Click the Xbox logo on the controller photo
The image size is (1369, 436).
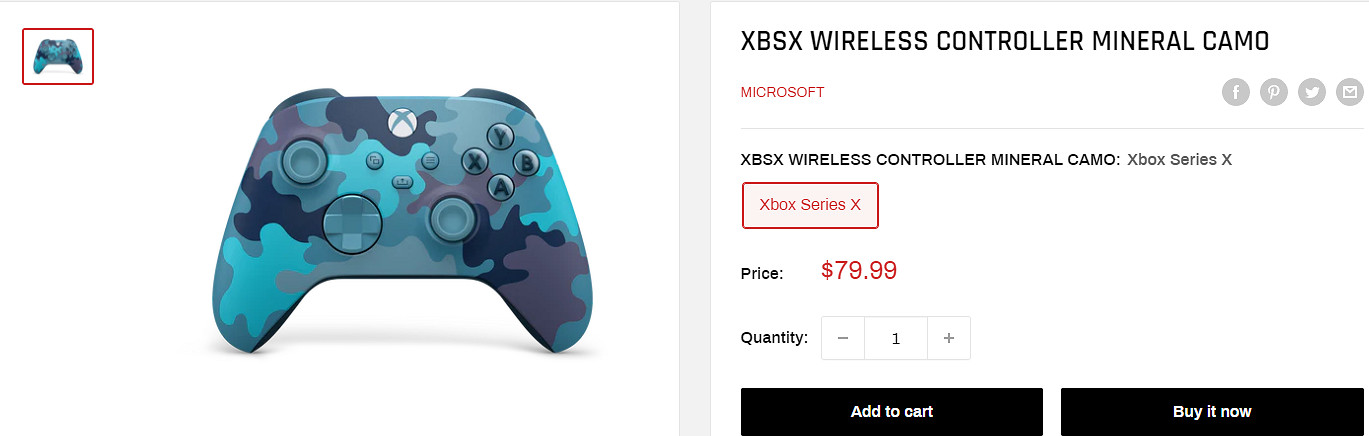[400, 122]
